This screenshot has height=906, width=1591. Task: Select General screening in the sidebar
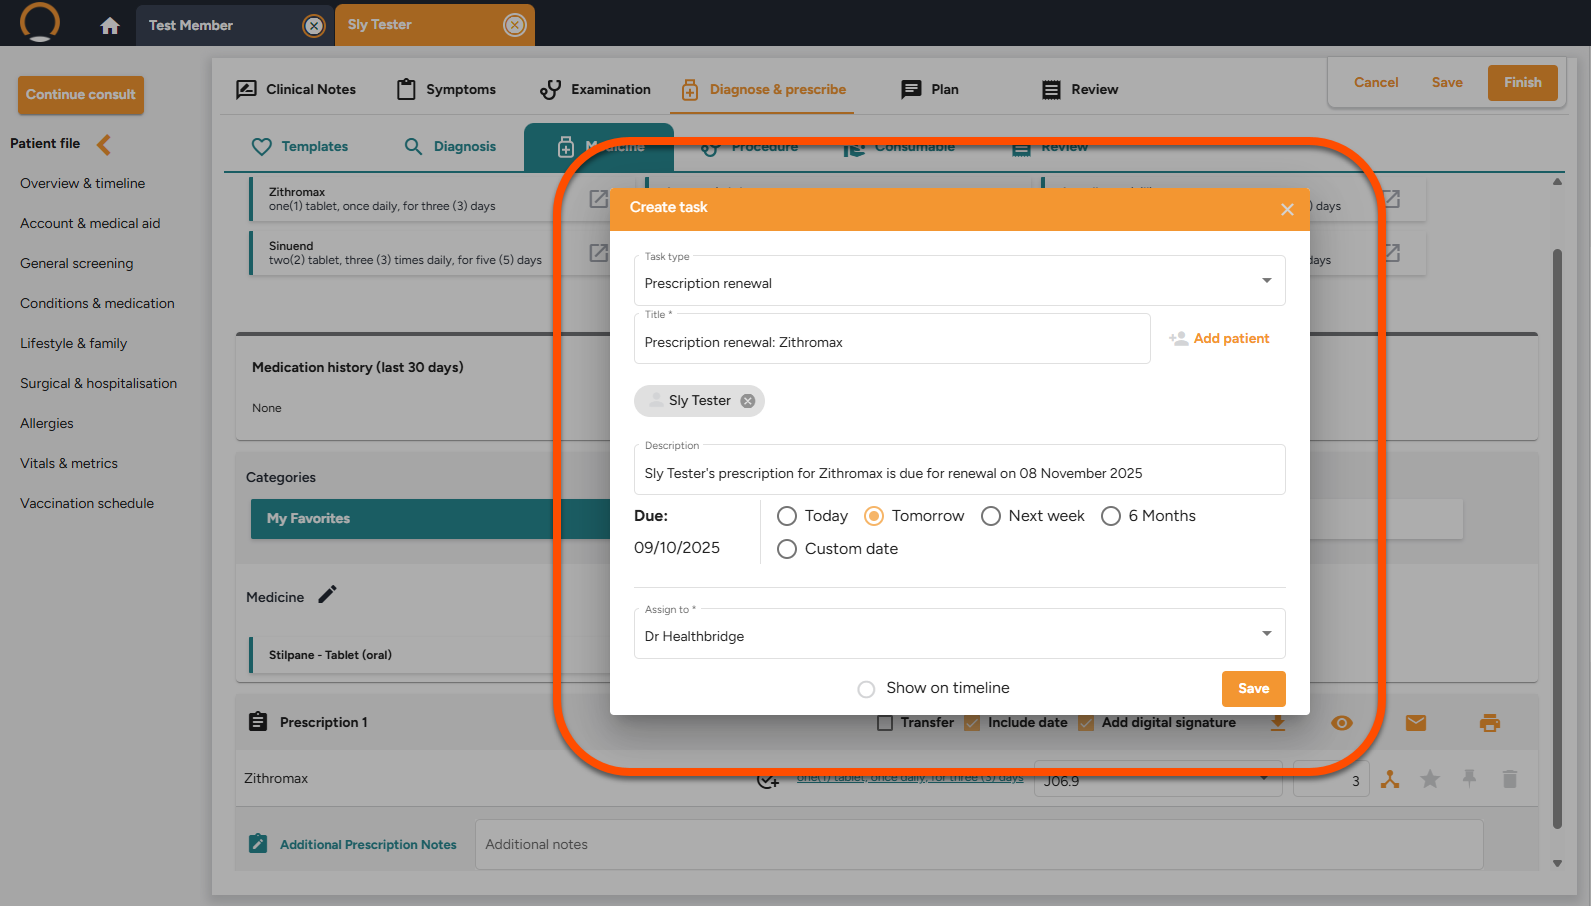77,263
